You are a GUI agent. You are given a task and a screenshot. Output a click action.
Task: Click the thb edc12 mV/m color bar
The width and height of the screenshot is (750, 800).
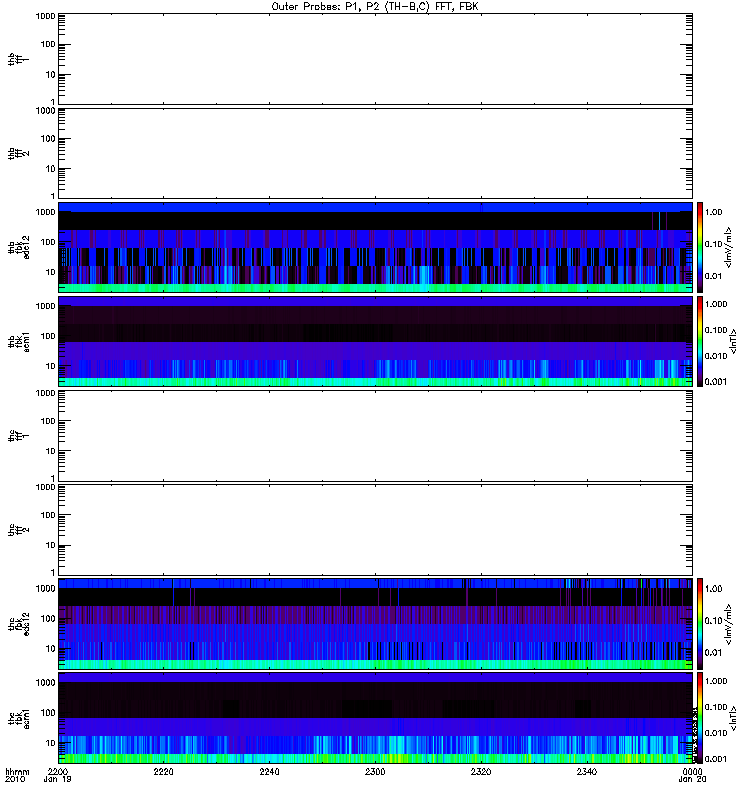coord(700,247)
